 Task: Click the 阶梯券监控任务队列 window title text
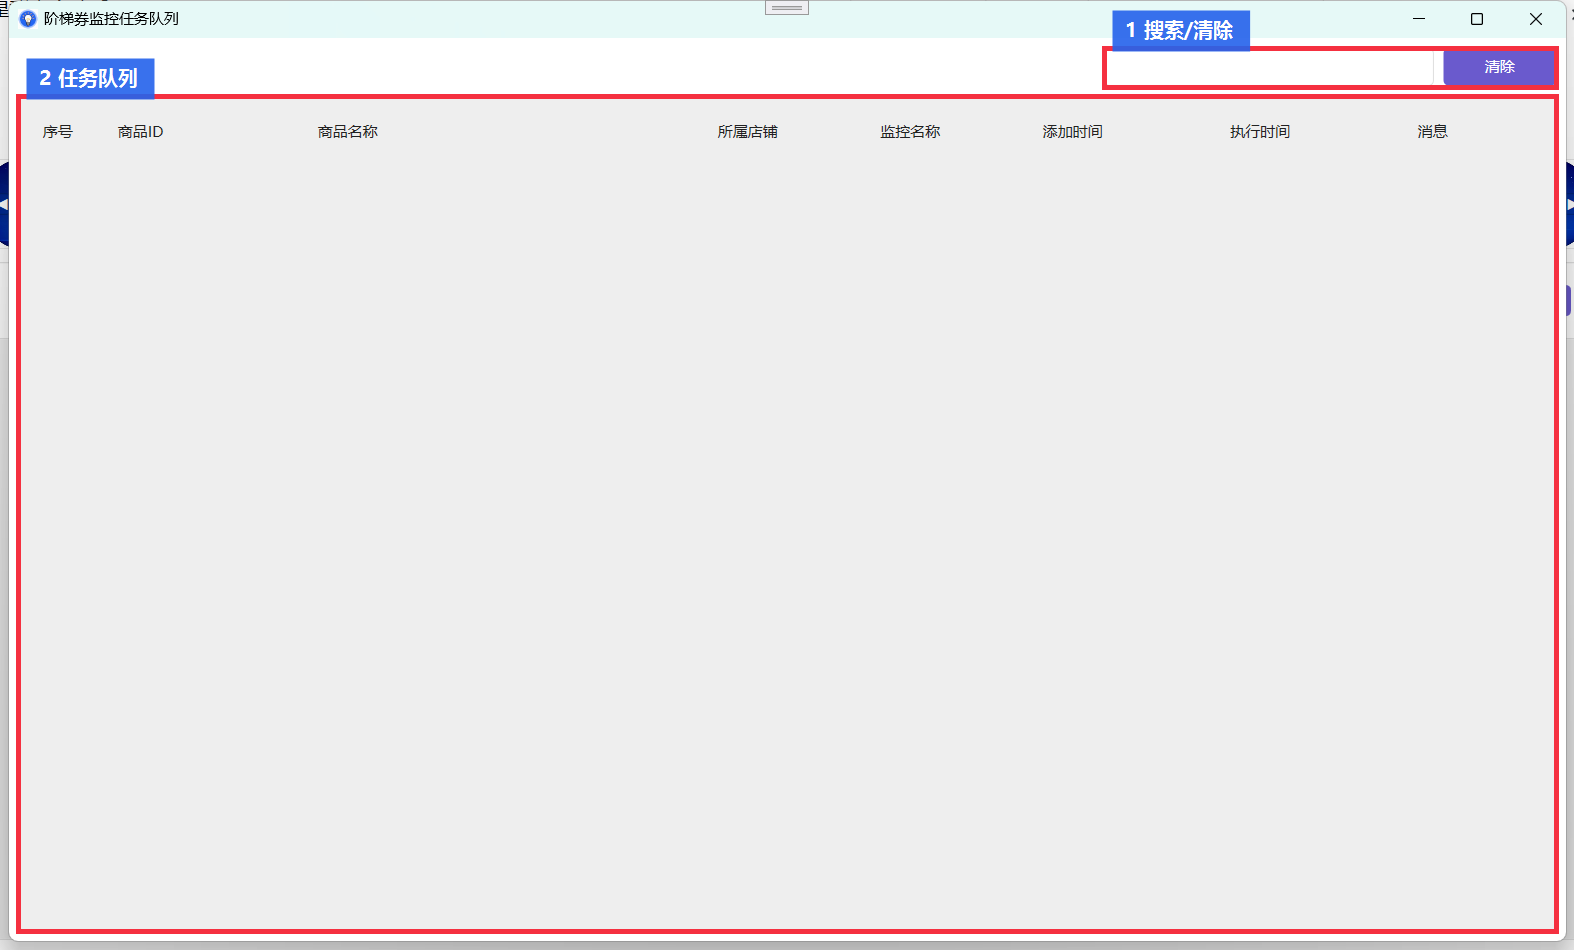click(x=111, y=19)
